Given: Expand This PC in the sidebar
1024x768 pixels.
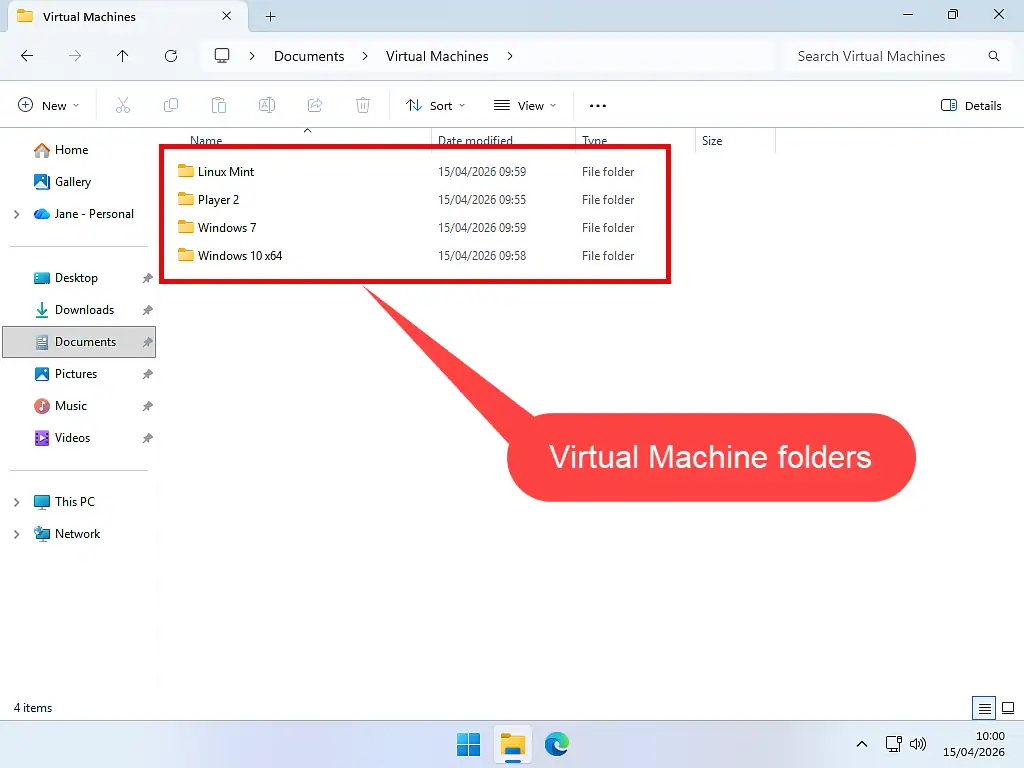Looking at the screenshot, I should (18, 501).
